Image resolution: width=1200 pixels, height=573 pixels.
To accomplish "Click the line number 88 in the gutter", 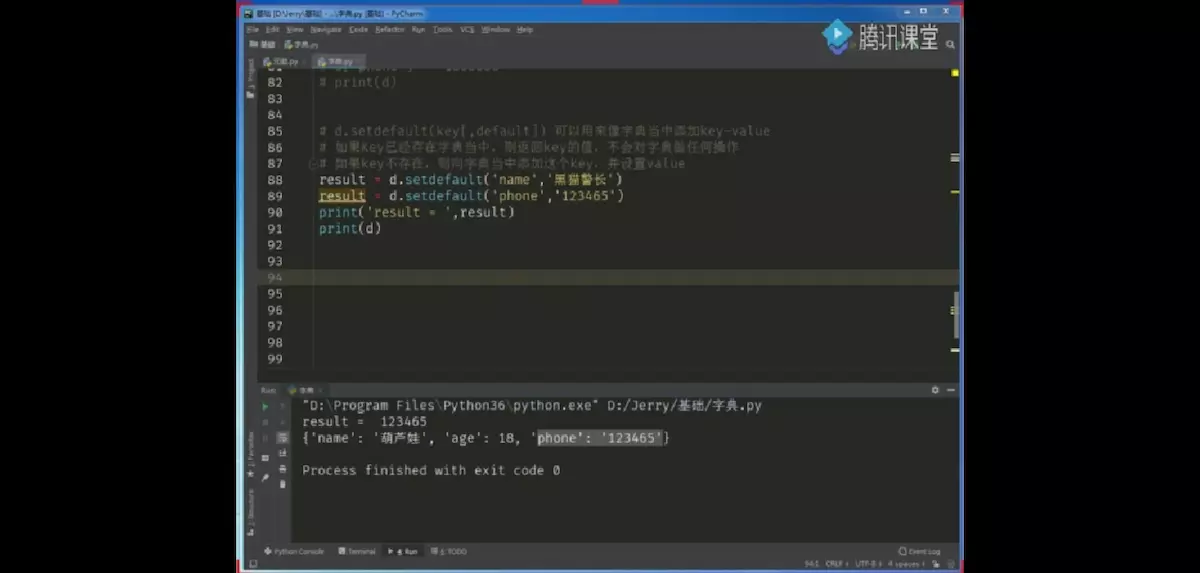I will (275, 180).
